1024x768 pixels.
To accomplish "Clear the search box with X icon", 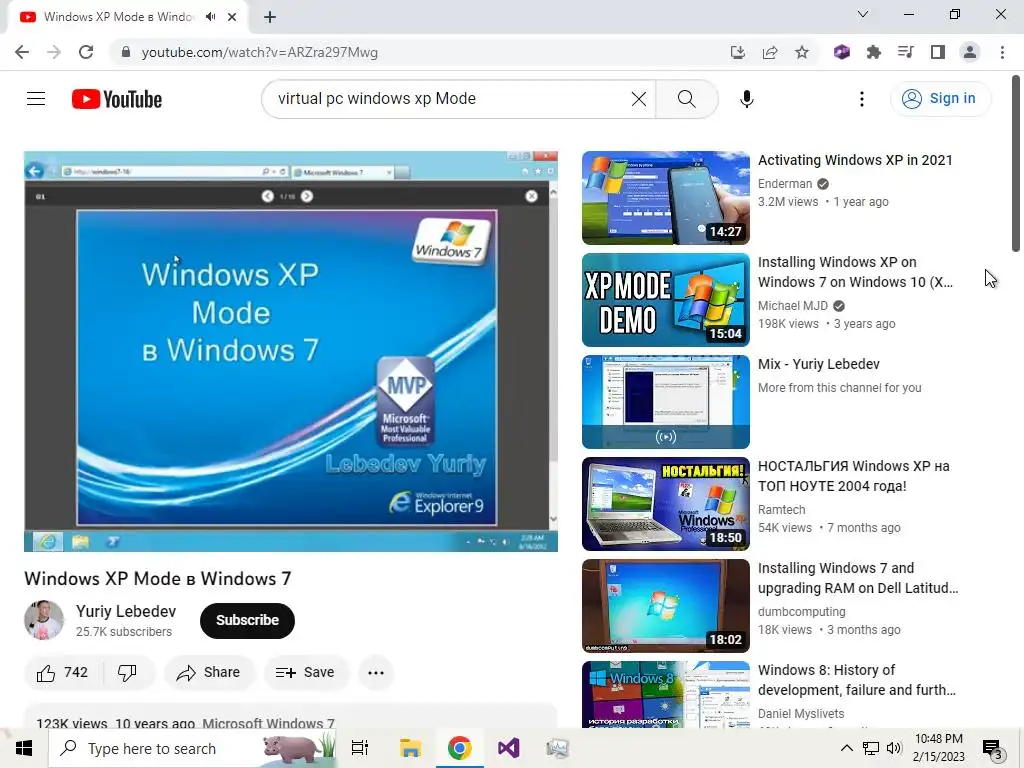I will click(x=639, y=99).
